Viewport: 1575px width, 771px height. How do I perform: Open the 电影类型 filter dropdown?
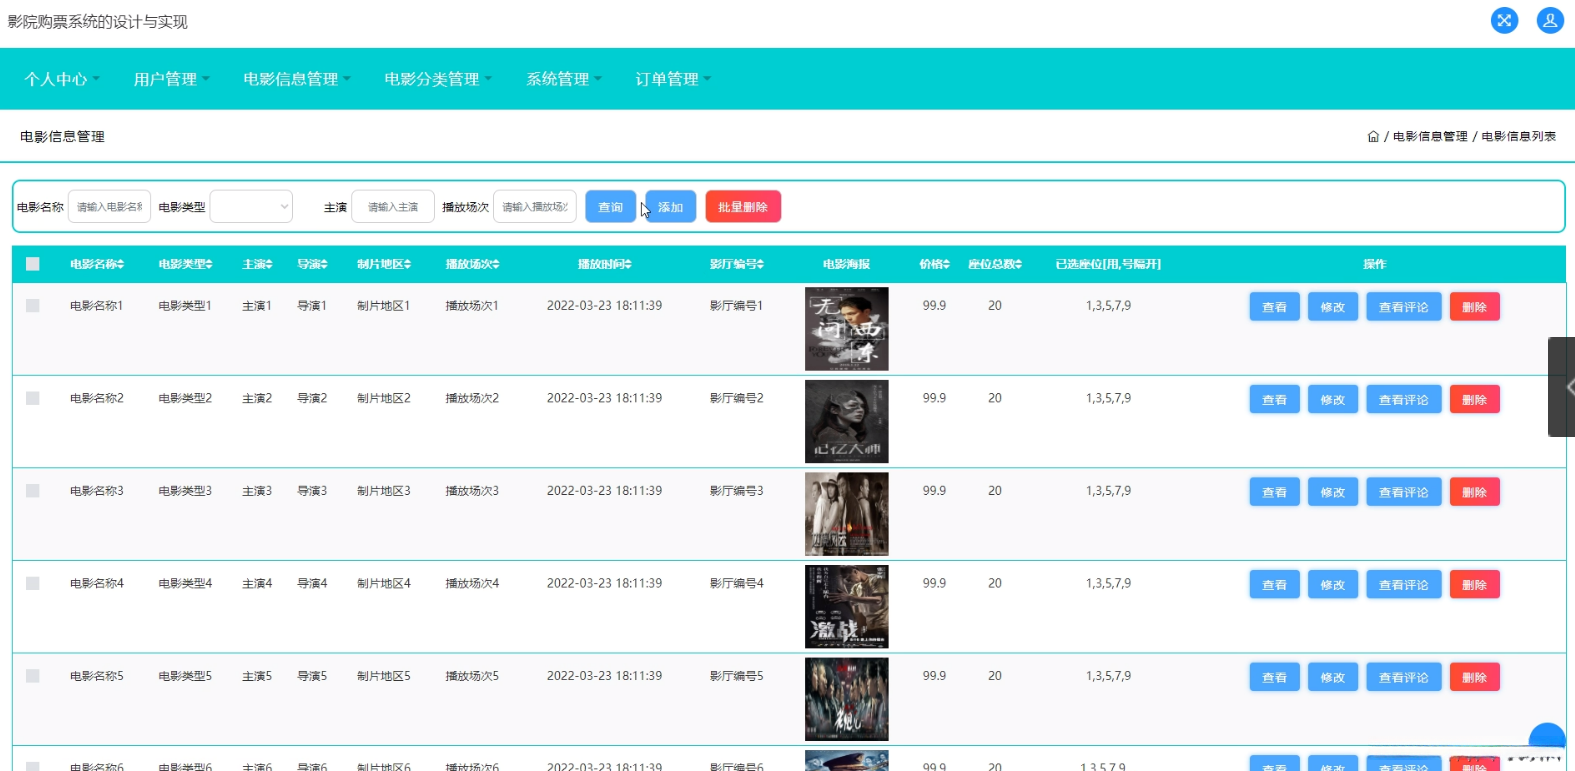point(251,207)
